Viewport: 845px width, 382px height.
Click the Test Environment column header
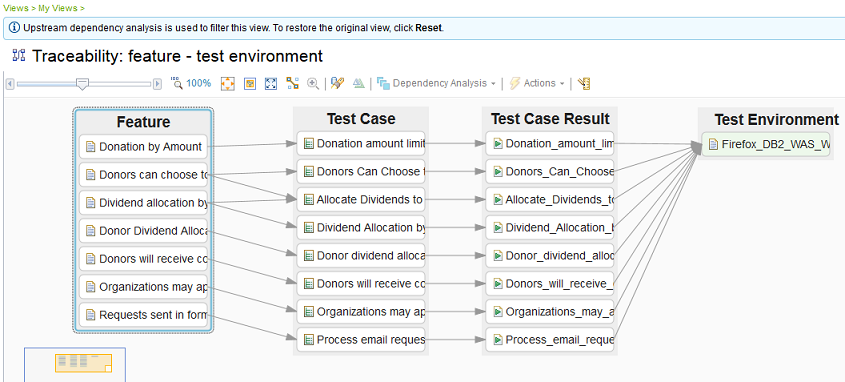pos(777,119)
